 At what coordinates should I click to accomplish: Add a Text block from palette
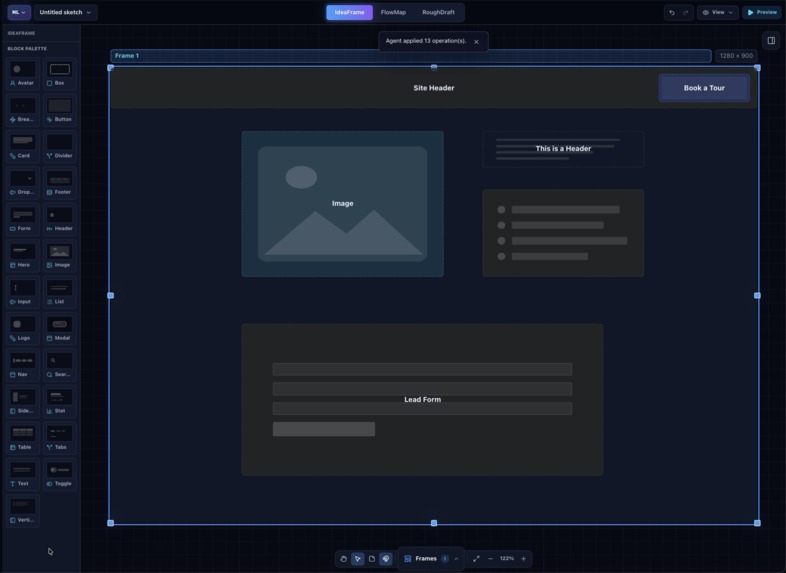pyautogui.click(x=23, y=474)
